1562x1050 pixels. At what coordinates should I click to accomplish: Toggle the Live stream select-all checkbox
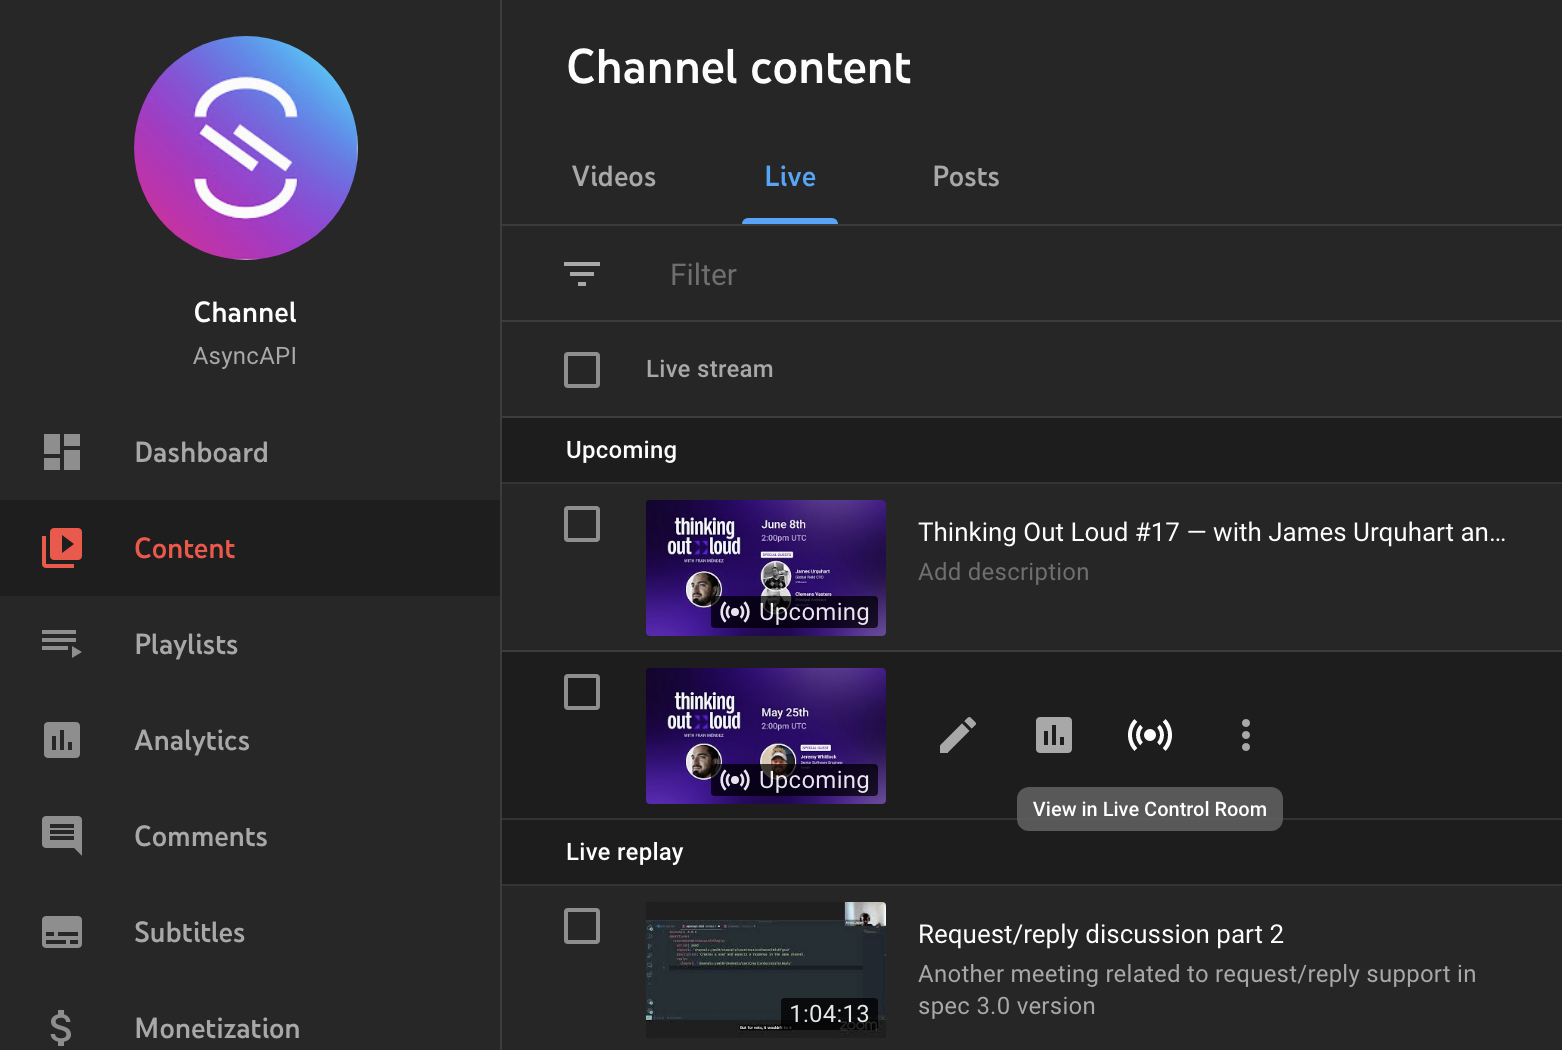pos(582,370)
